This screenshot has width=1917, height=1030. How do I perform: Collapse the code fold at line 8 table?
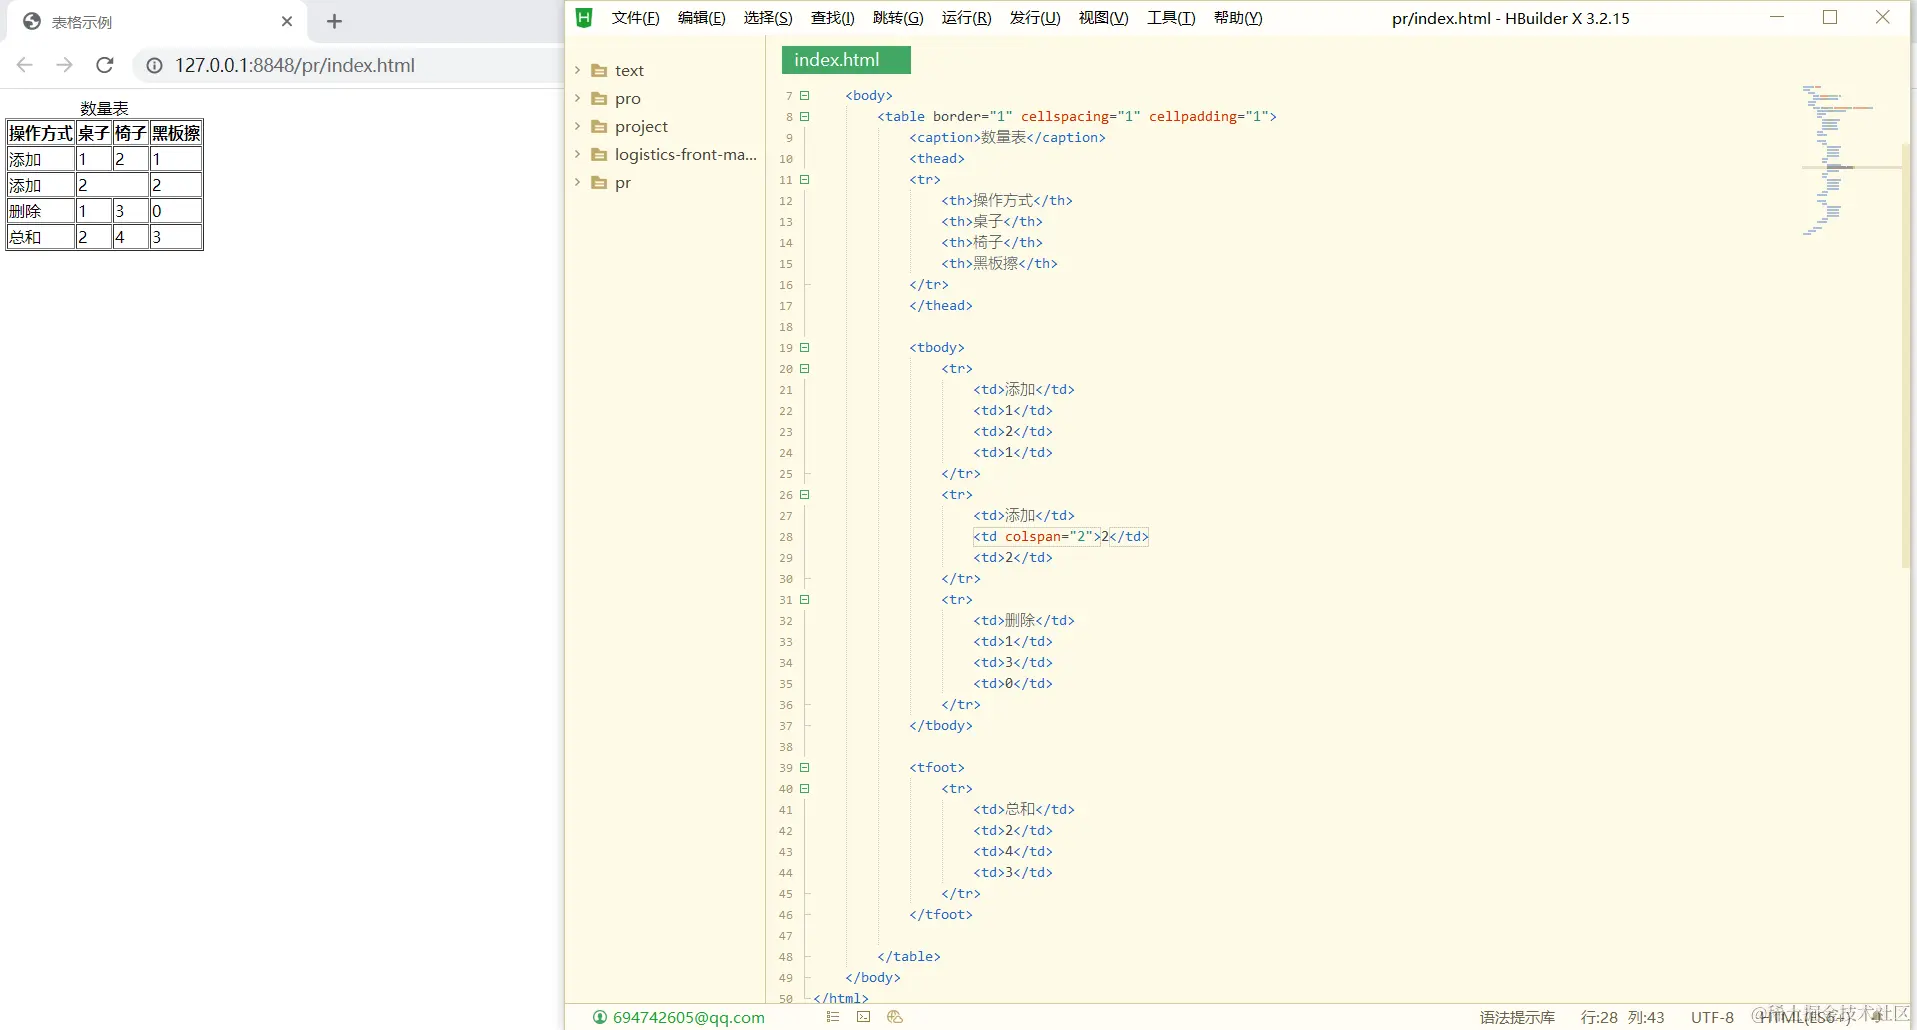click(x=804, y=117)
